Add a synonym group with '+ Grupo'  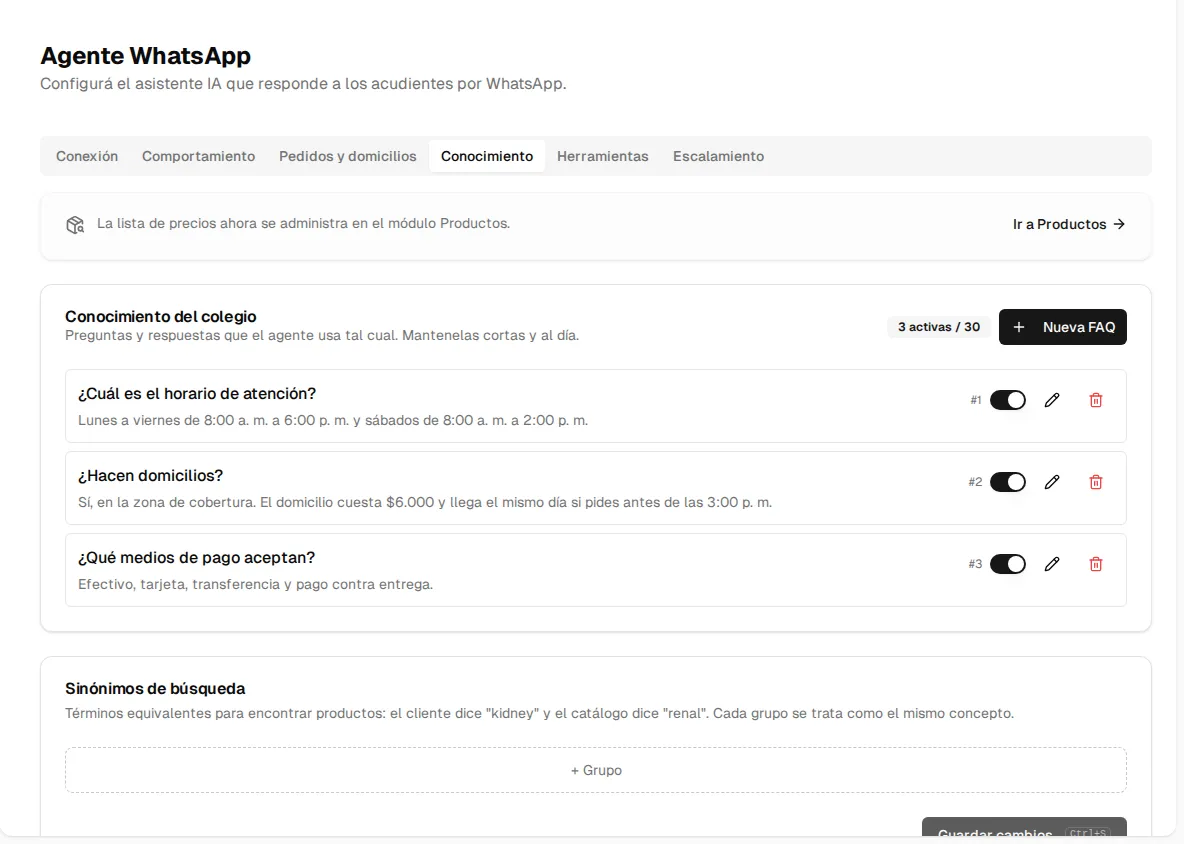tap(596, 770)
